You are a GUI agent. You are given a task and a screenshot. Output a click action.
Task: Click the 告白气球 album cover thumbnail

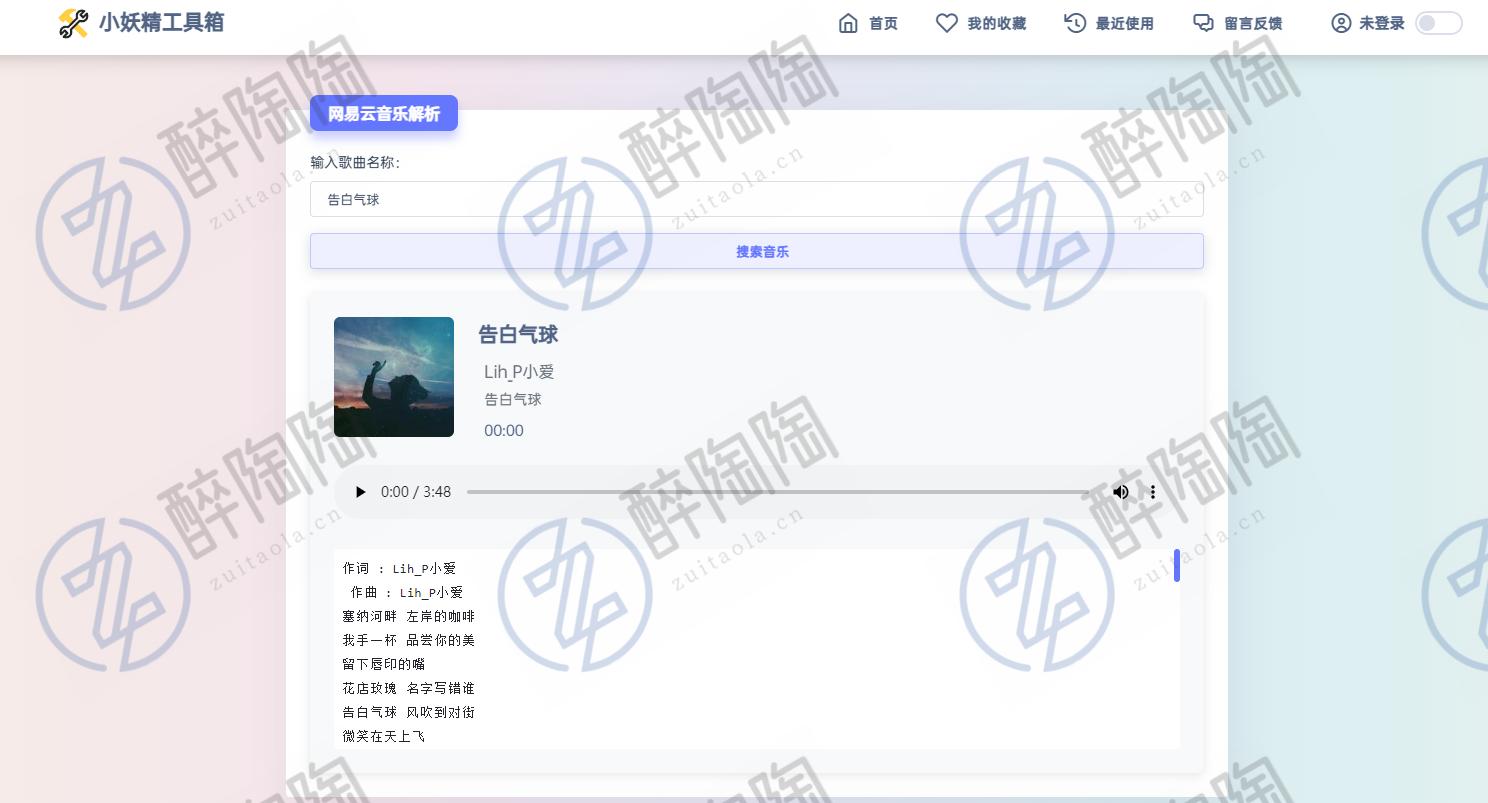click(394, 377)
